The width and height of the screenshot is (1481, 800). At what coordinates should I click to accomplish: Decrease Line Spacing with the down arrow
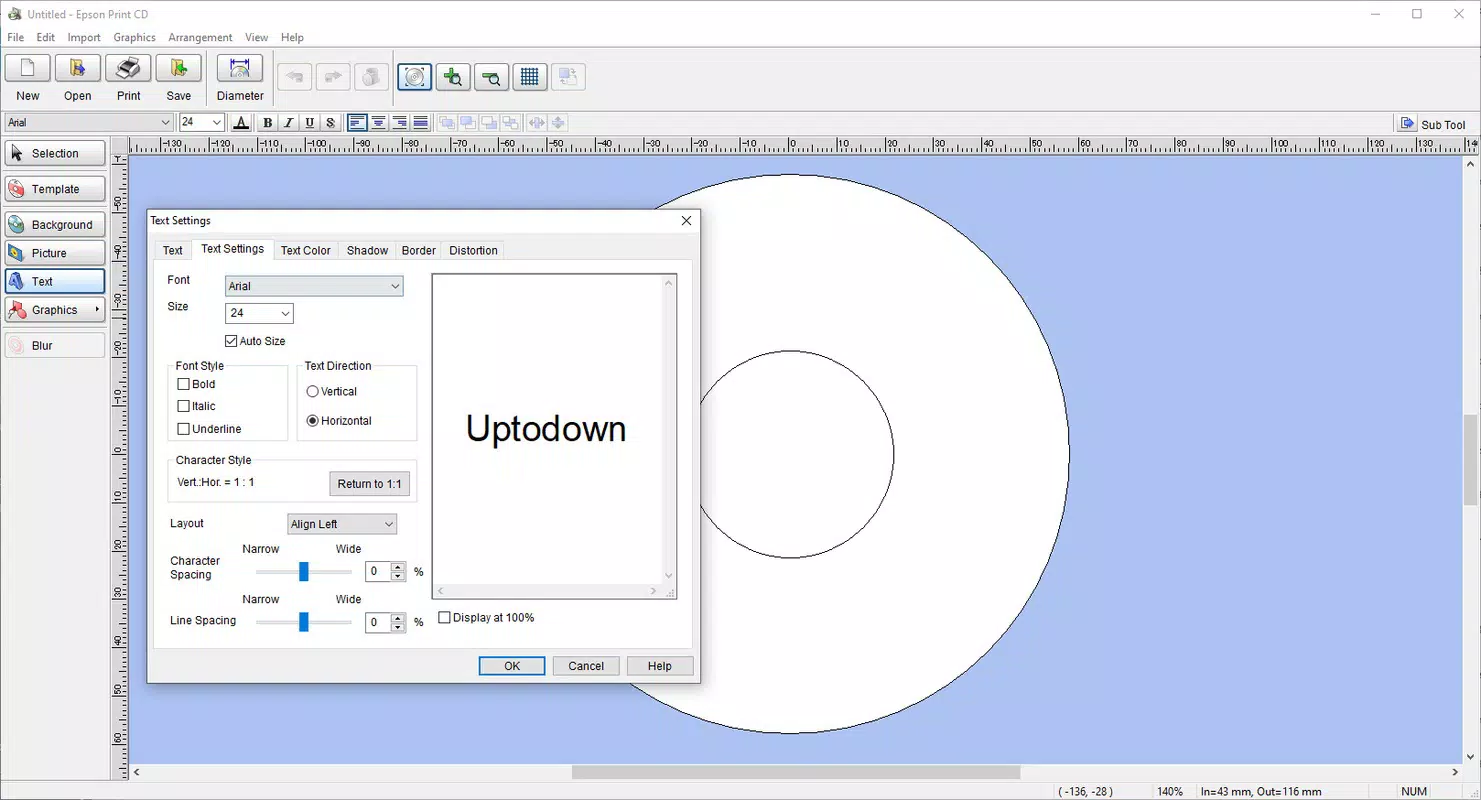point(398,627)
